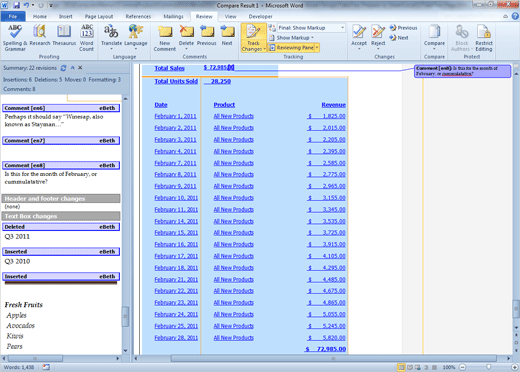Image resolution: width=520 pixels, height=372 pixels.
Task: Expand Reviewing Pane dropdown arrow
Action: [317, 48]
